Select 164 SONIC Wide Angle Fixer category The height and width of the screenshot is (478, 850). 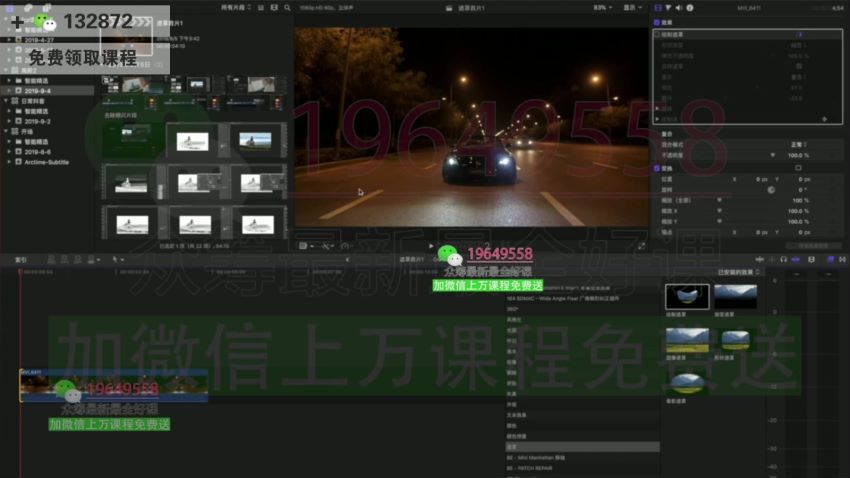[582, 299]
